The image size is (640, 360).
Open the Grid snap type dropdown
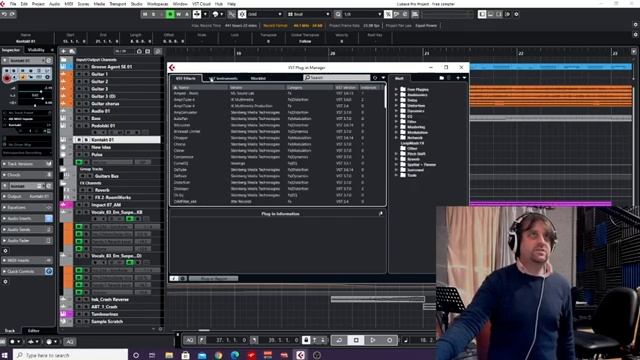point(265,14)
